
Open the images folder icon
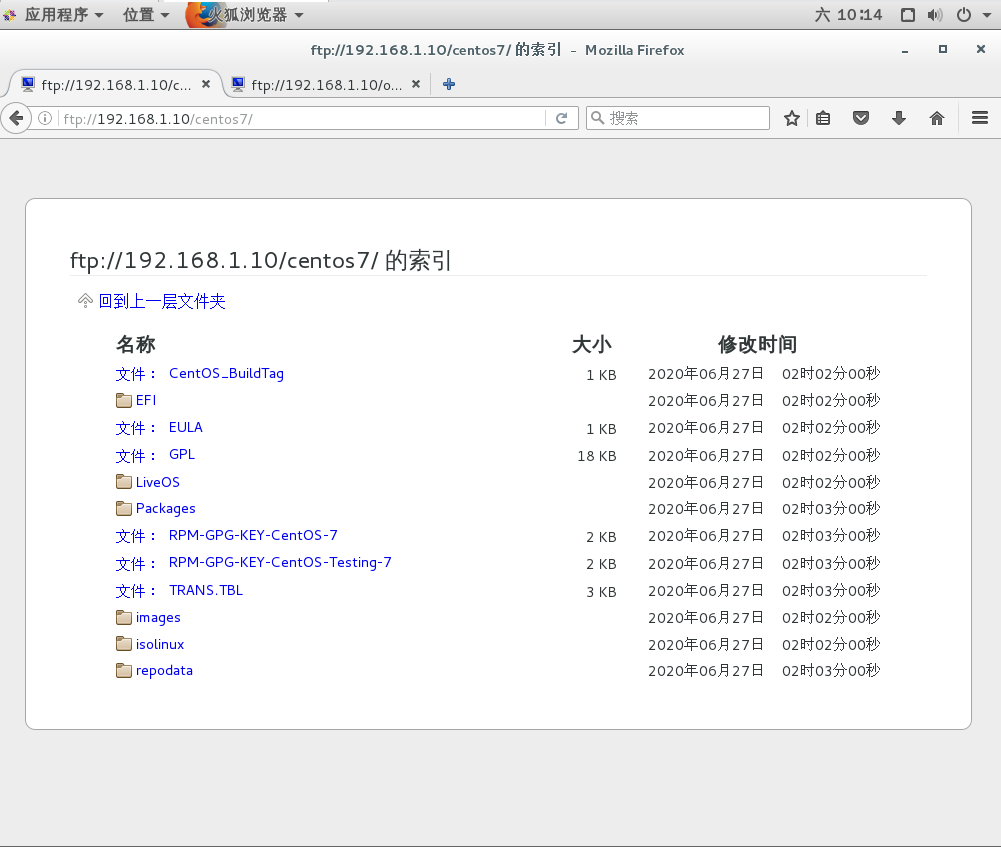pyautogui.click(x=124, y=617)
